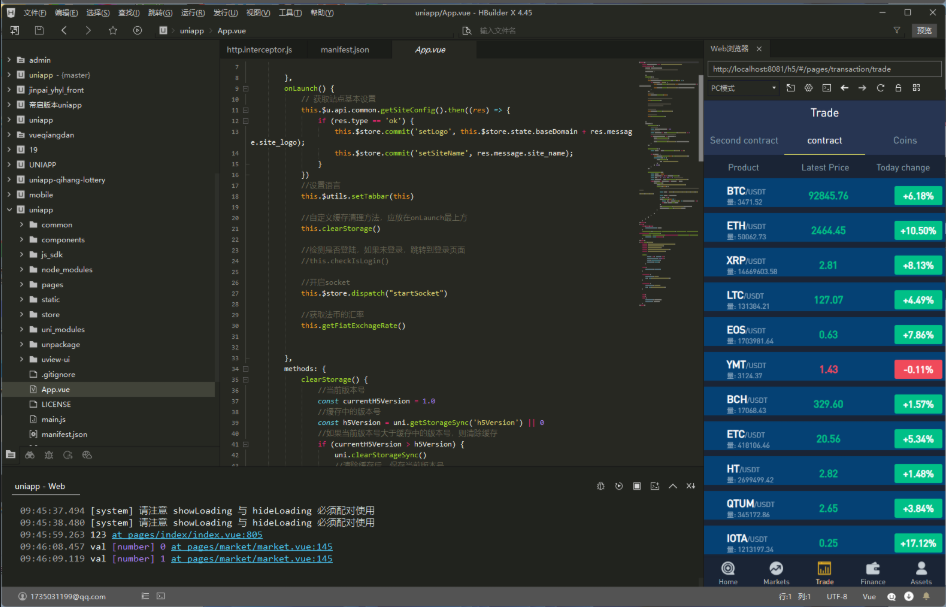946x607 pixels.
Task: Open main.js in the file tree
Action: (x=54, y=419)
